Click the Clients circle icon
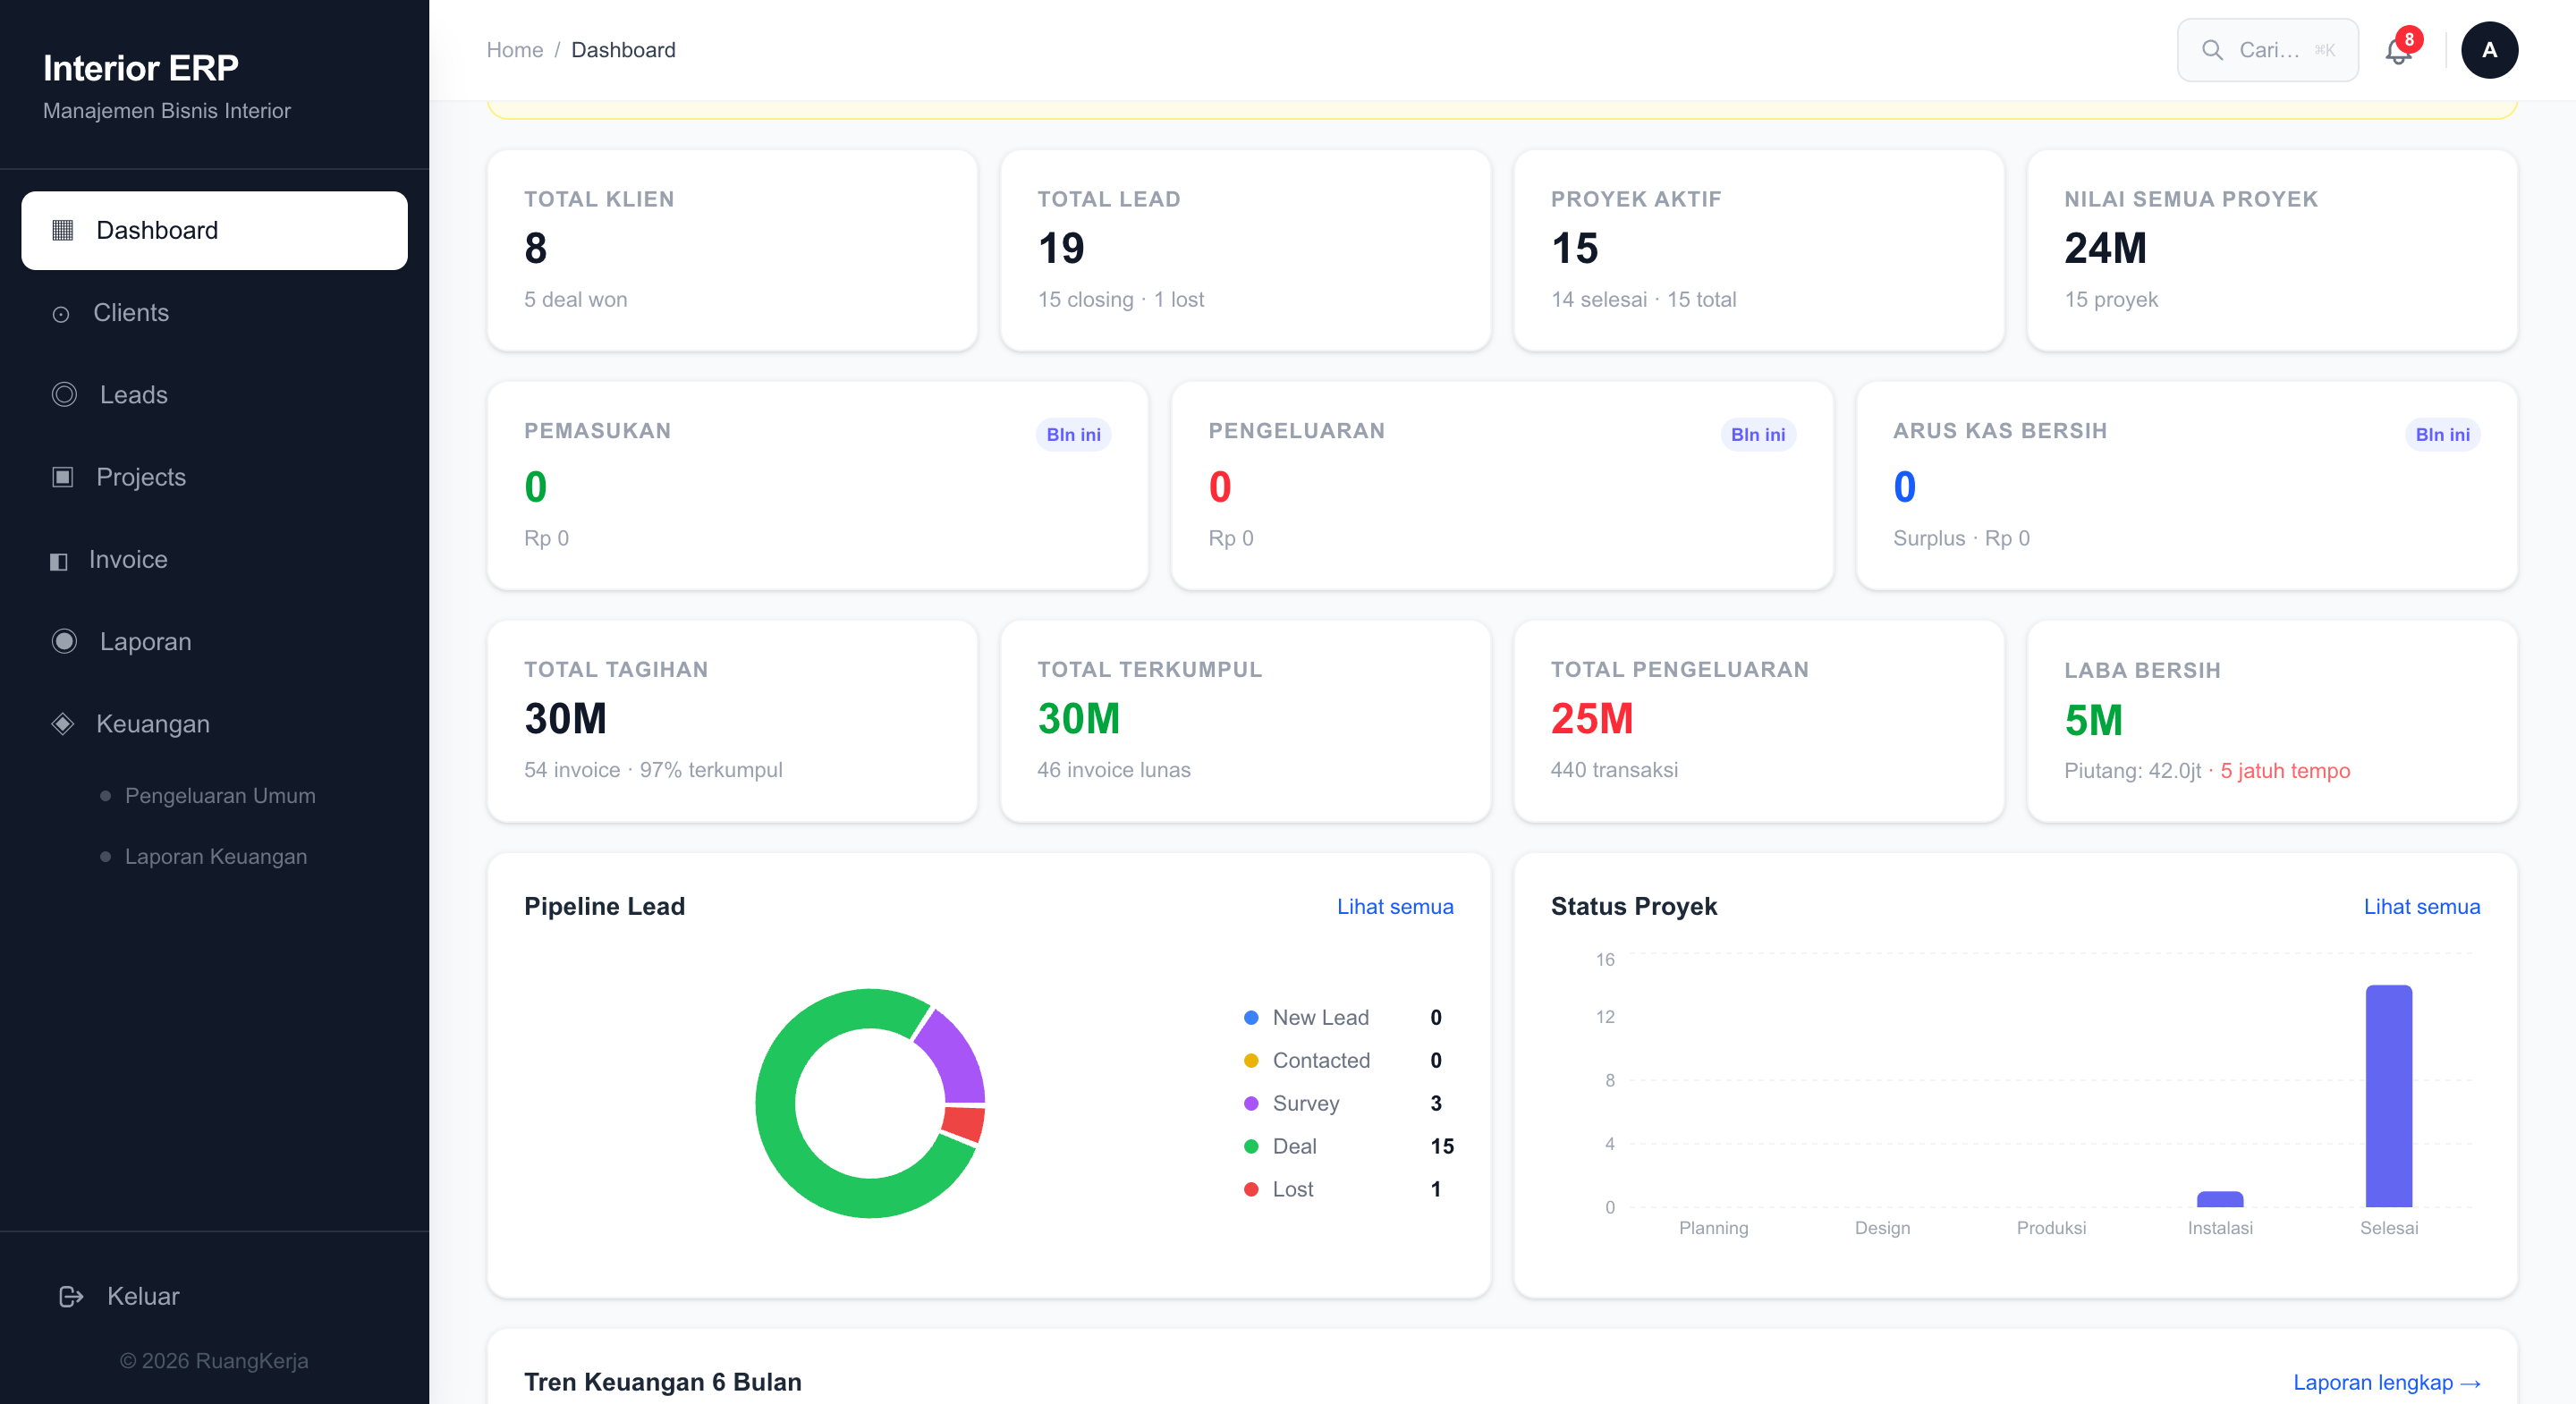 [x=61, y=314]
